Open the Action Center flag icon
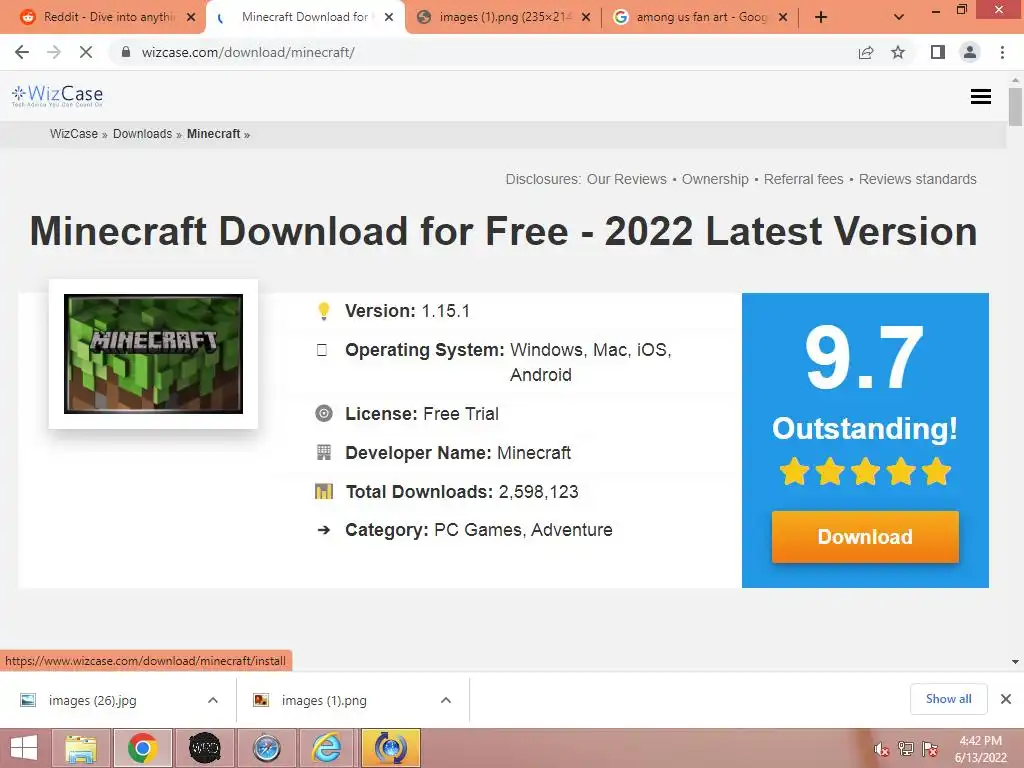The height and width of the screenshot is (768, 1024). [930, 749]
